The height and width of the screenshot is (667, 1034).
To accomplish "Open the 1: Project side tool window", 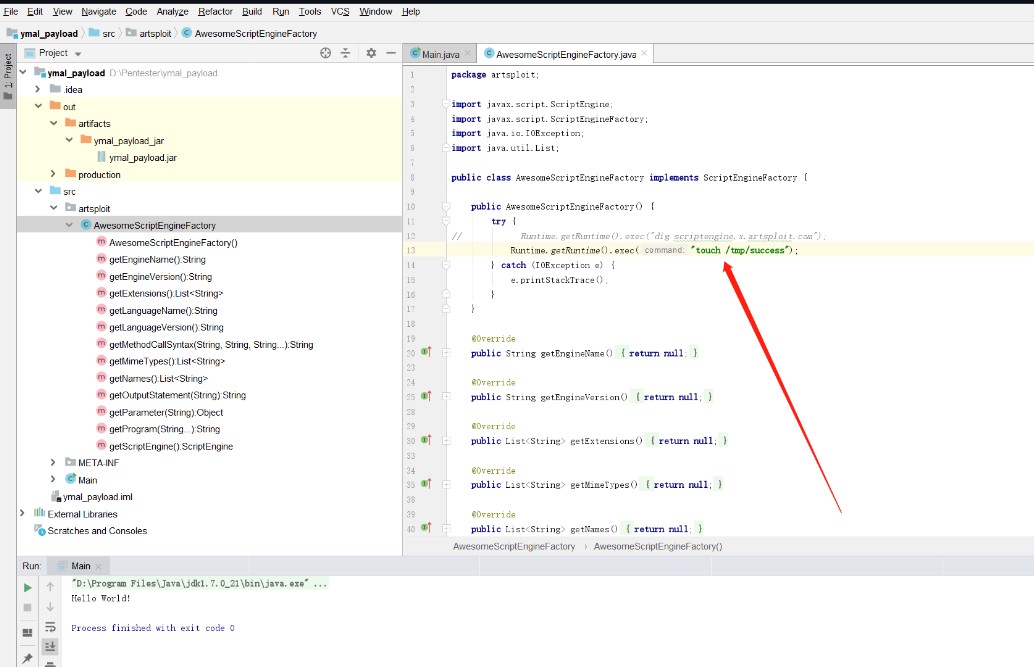I will coord(8,77).
